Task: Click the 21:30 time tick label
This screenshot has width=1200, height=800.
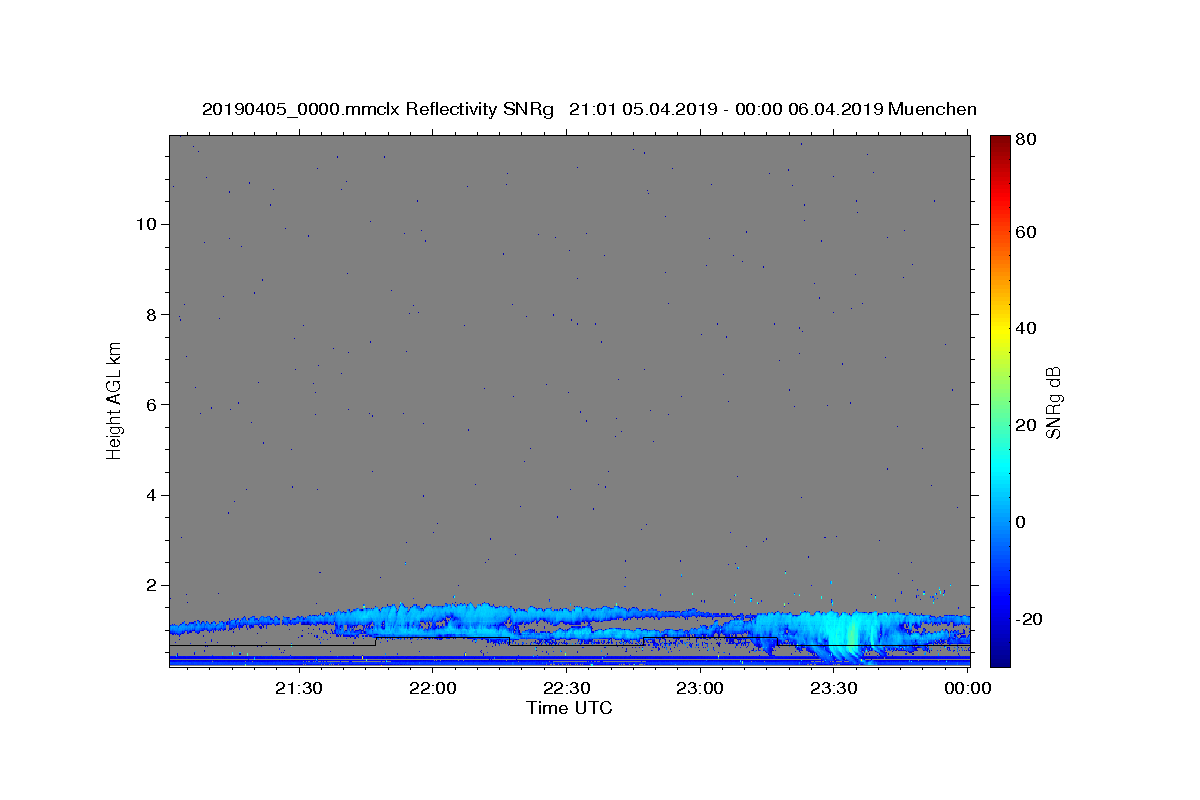Action: point(298,689)
